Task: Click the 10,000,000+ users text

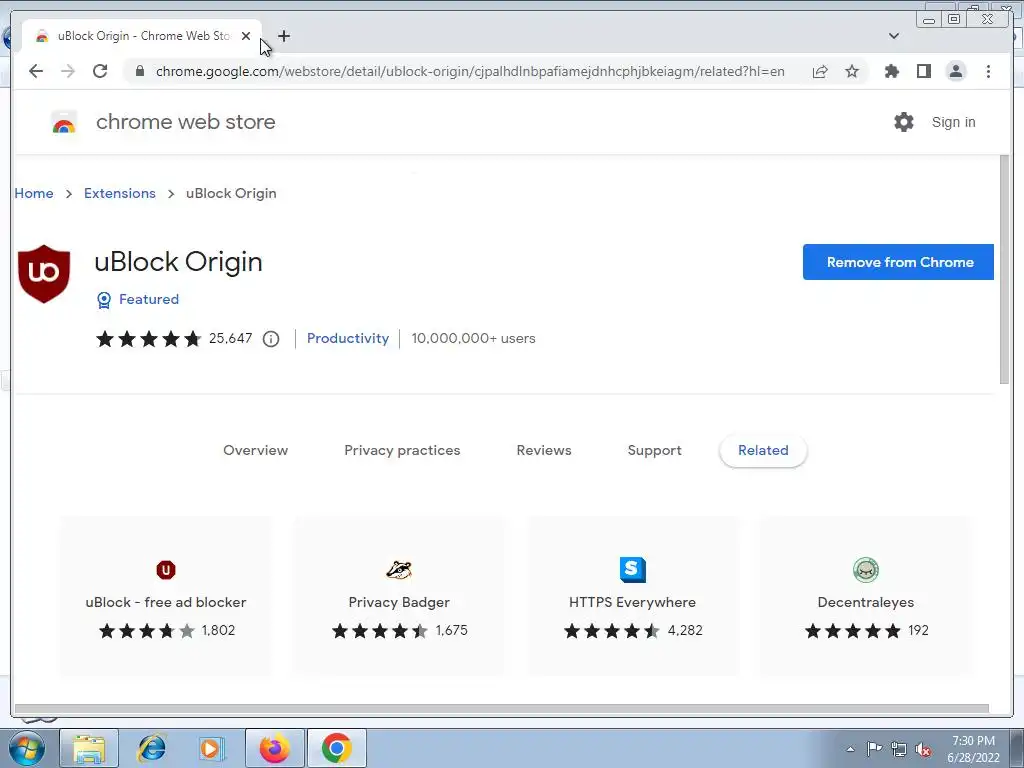Action: pyautogui.click(x=473, y=338)
